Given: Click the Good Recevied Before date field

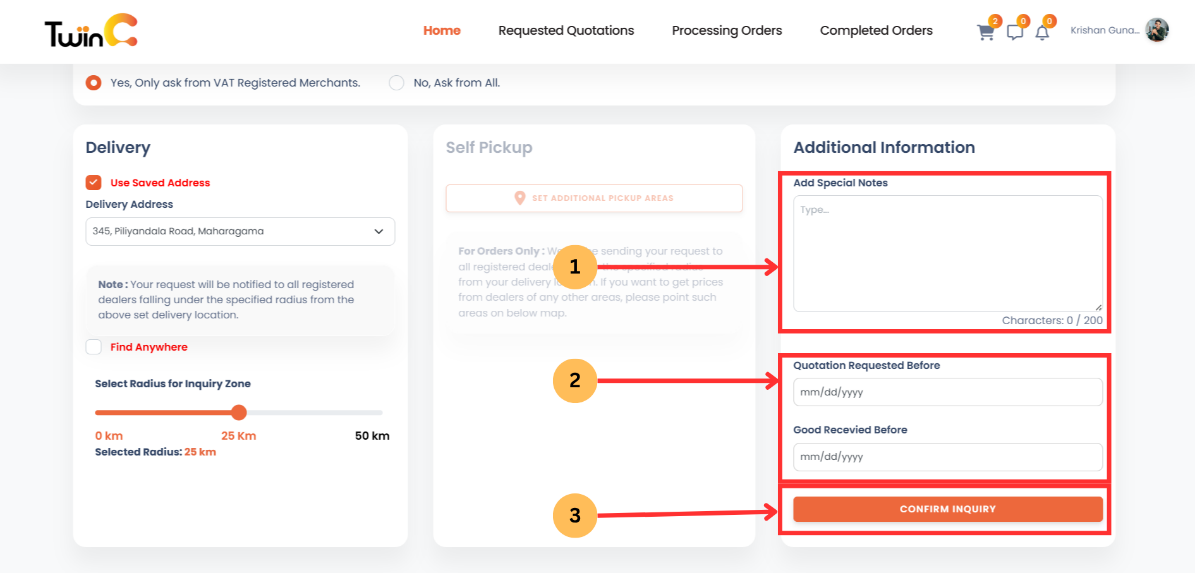Looking at the screenshot, I should [x=947, y=456].
